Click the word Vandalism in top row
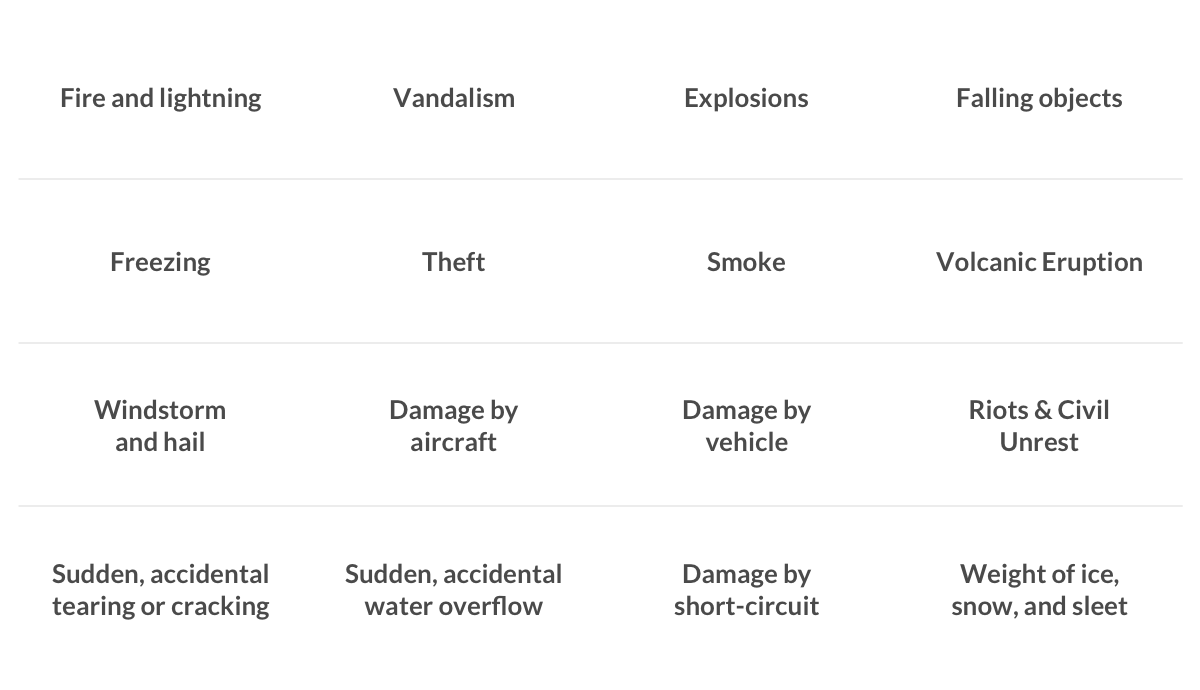This screenshot has height=690, width=1200. [454, 98]
